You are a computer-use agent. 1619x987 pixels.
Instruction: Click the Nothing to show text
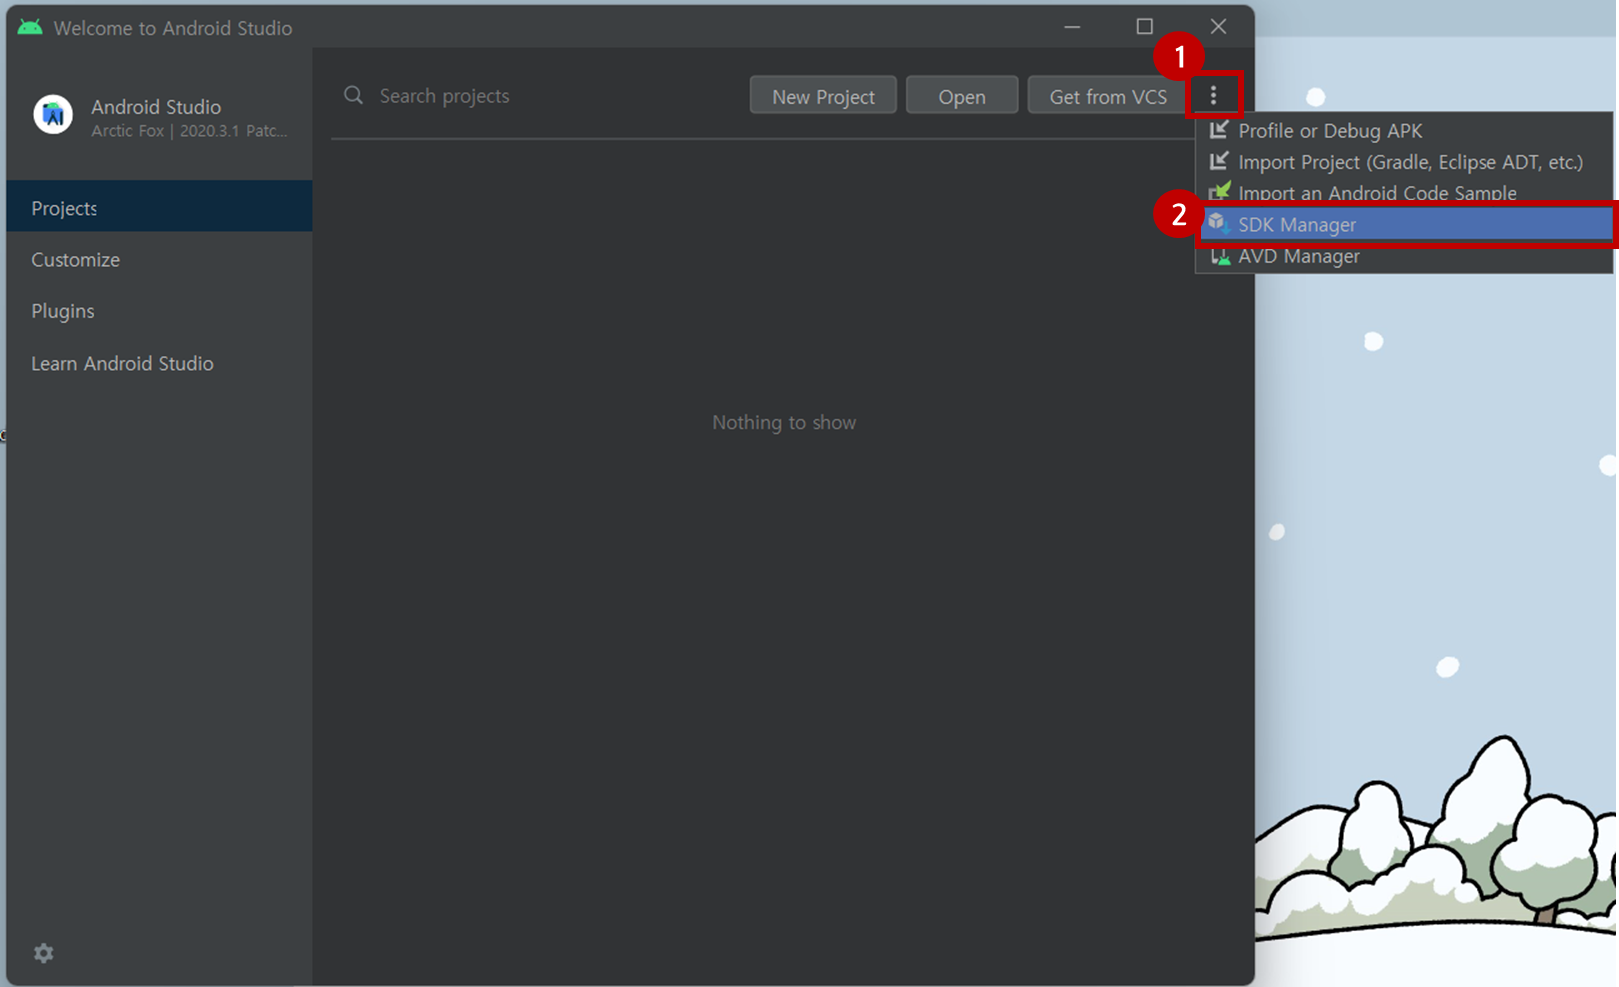[784, 422]
